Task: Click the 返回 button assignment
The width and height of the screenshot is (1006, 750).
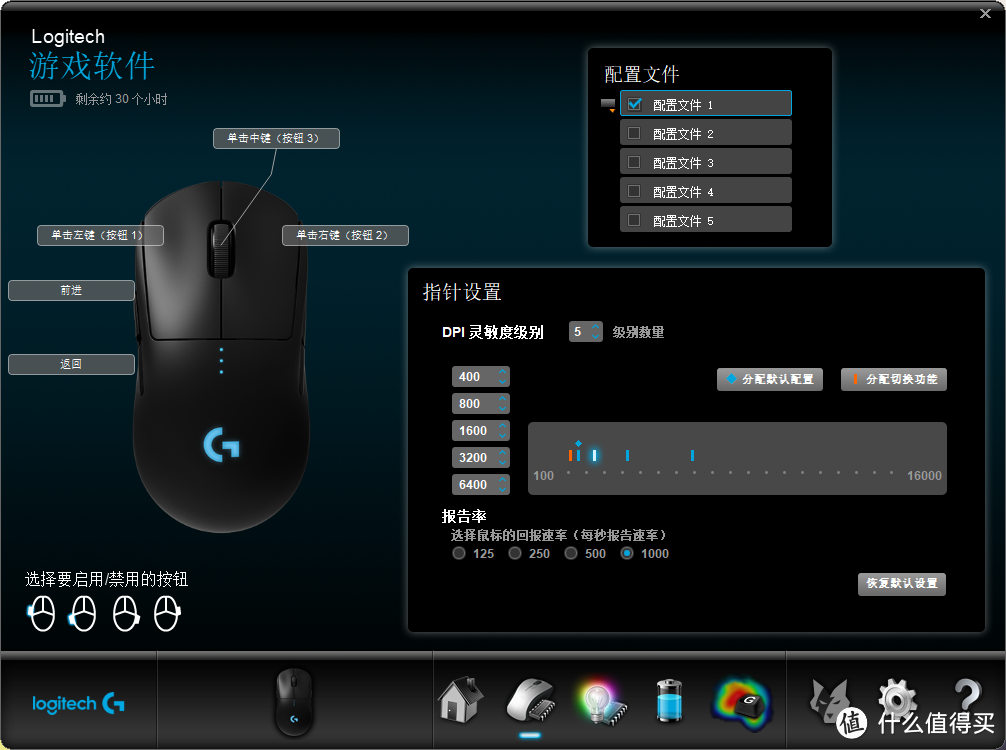Action: click(71, 364)
